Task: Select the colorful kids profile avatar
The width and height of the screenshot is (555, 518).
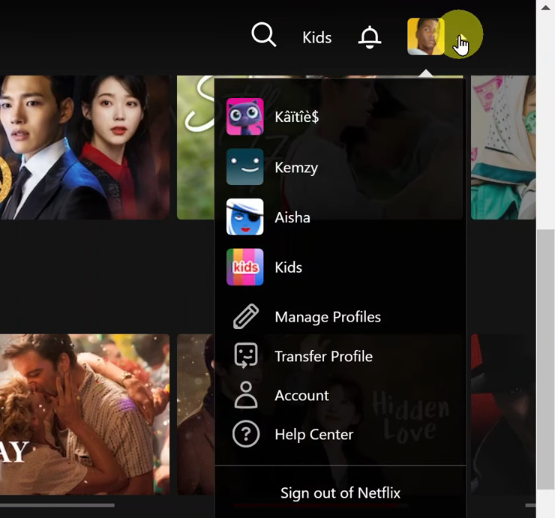Action: coord(245,267)
